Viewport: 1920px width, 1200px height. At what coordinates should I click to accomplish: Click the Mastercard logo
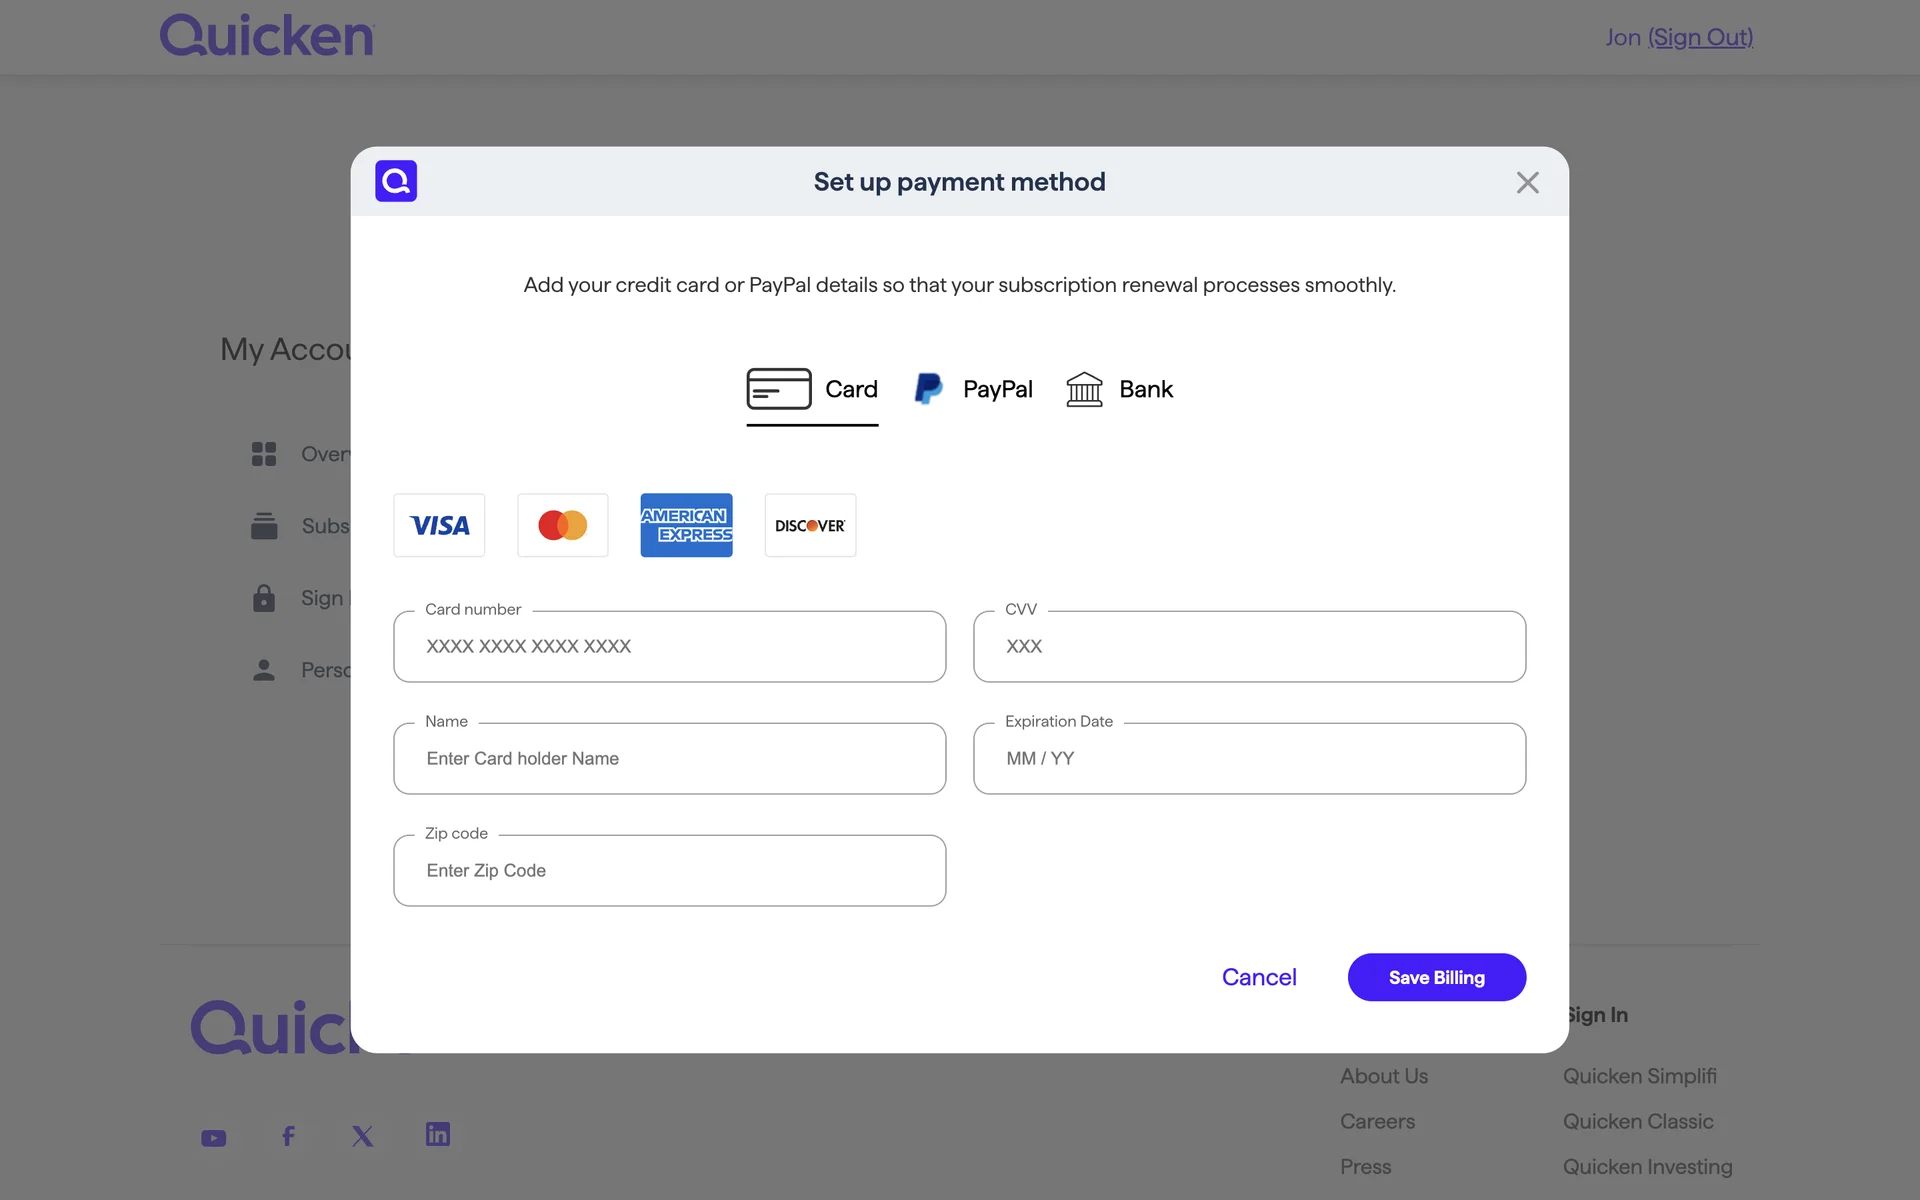click(x=562, y=525)
